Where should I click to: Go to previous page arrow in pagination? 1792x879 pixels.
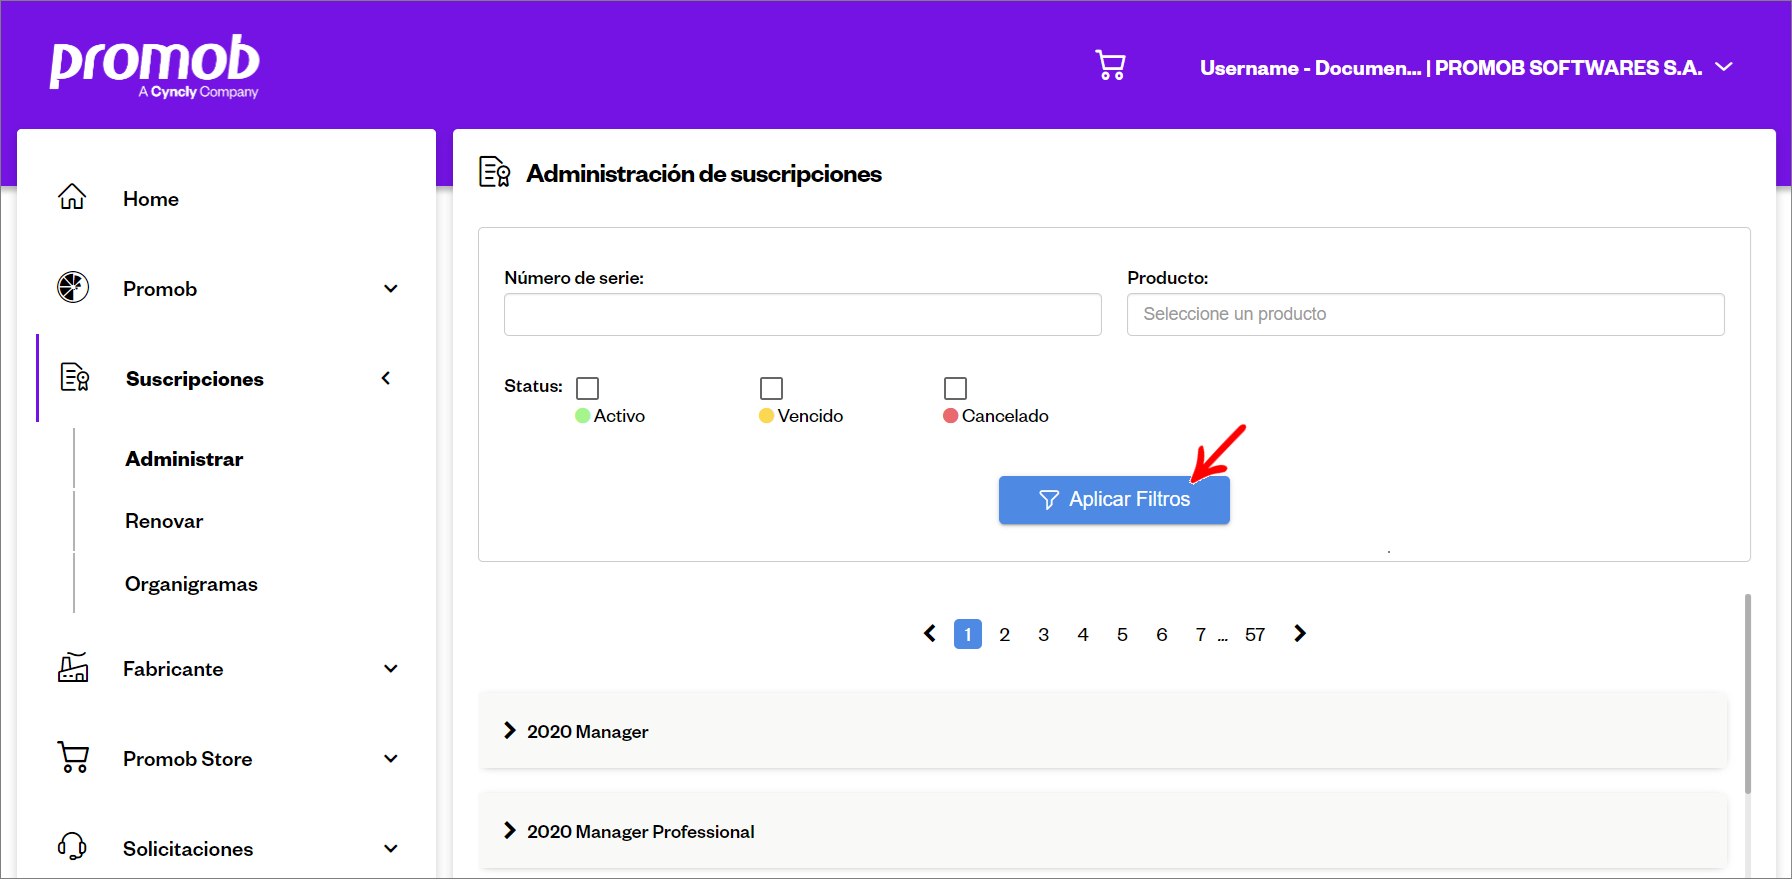coord(930,633)
